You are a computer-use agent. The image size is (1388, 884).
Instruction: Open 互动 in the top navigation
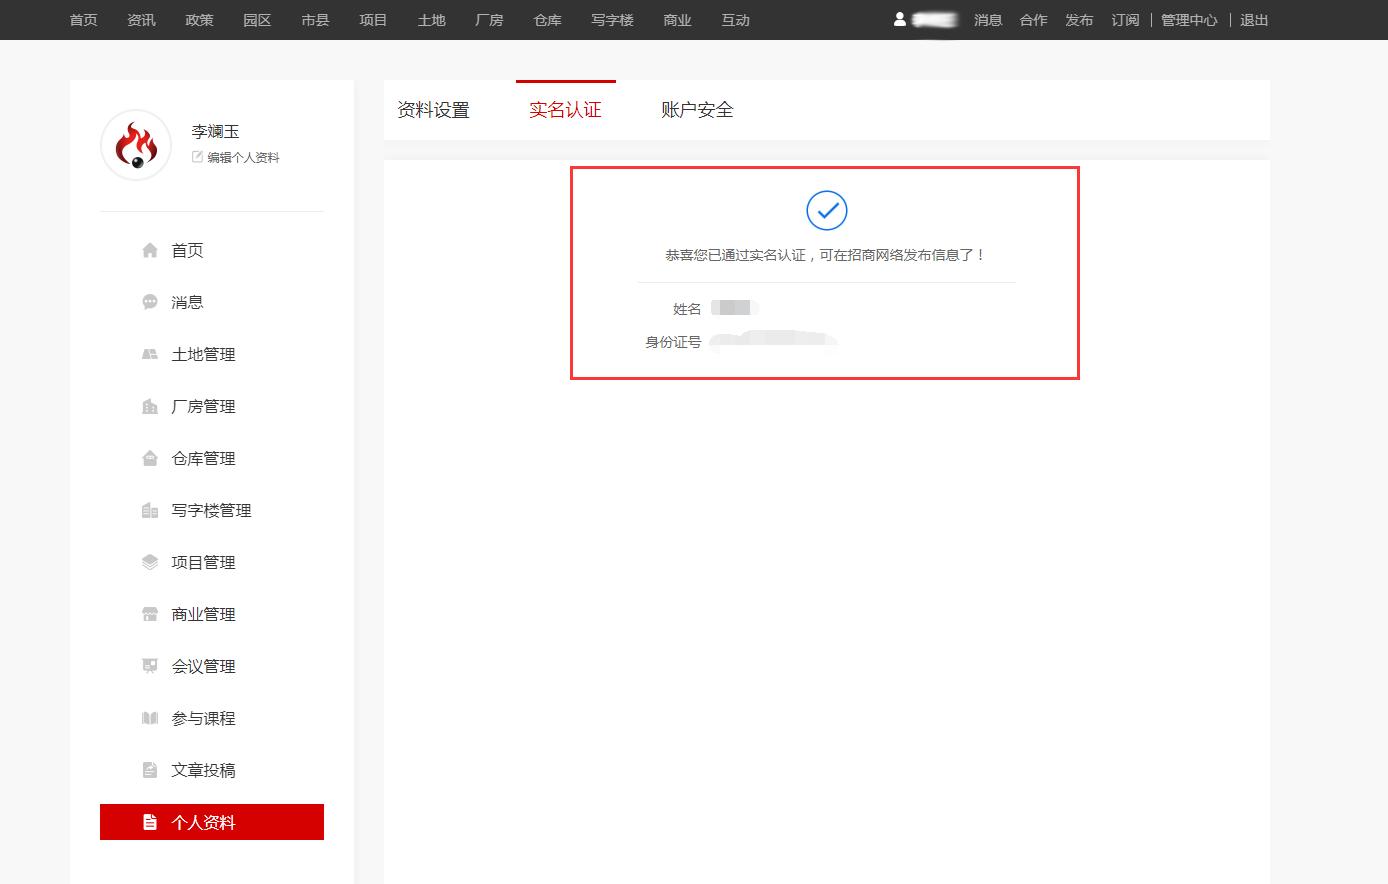735,20
